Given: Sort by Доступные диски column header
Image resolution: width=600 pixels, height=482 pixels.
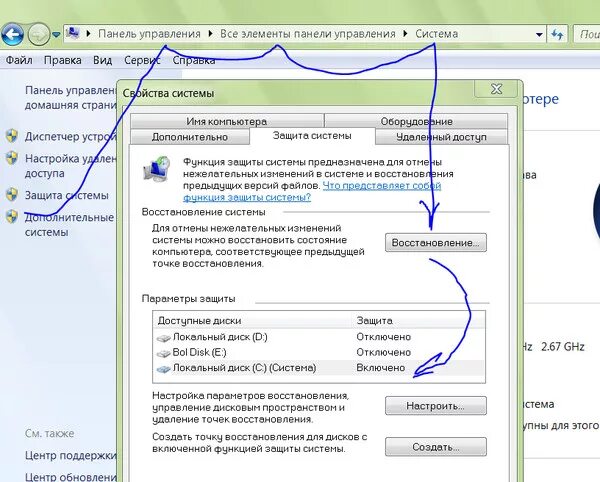Looking at the screenshot, I should (x=253, y=321).
